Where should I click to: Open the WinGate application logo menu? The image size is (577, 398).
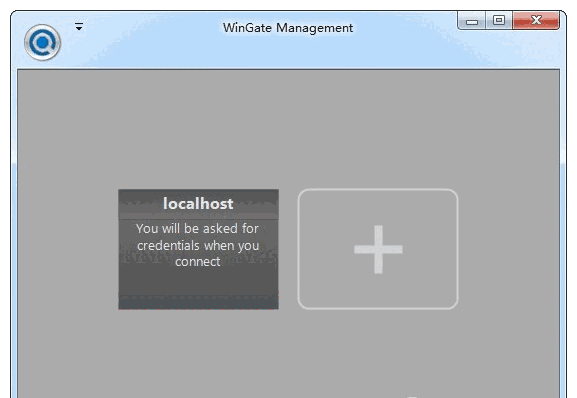tap(42, 42)
